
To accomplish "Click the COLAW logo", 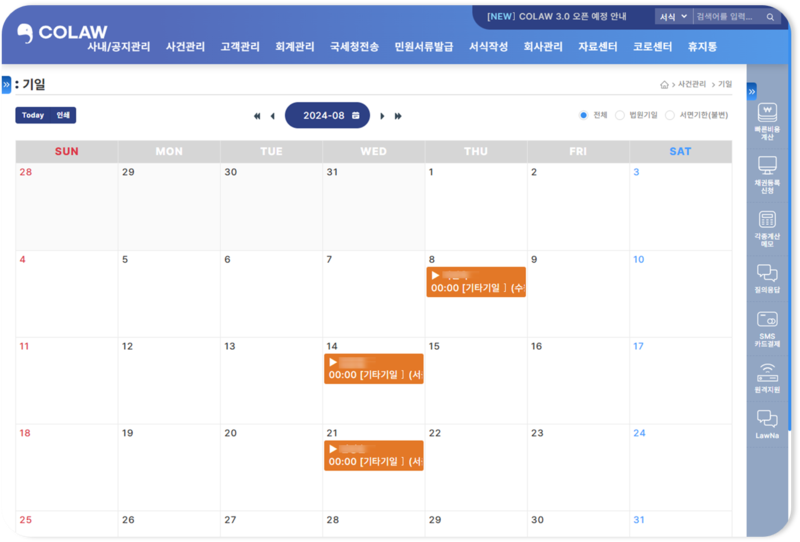I will (x=62, y=33).
